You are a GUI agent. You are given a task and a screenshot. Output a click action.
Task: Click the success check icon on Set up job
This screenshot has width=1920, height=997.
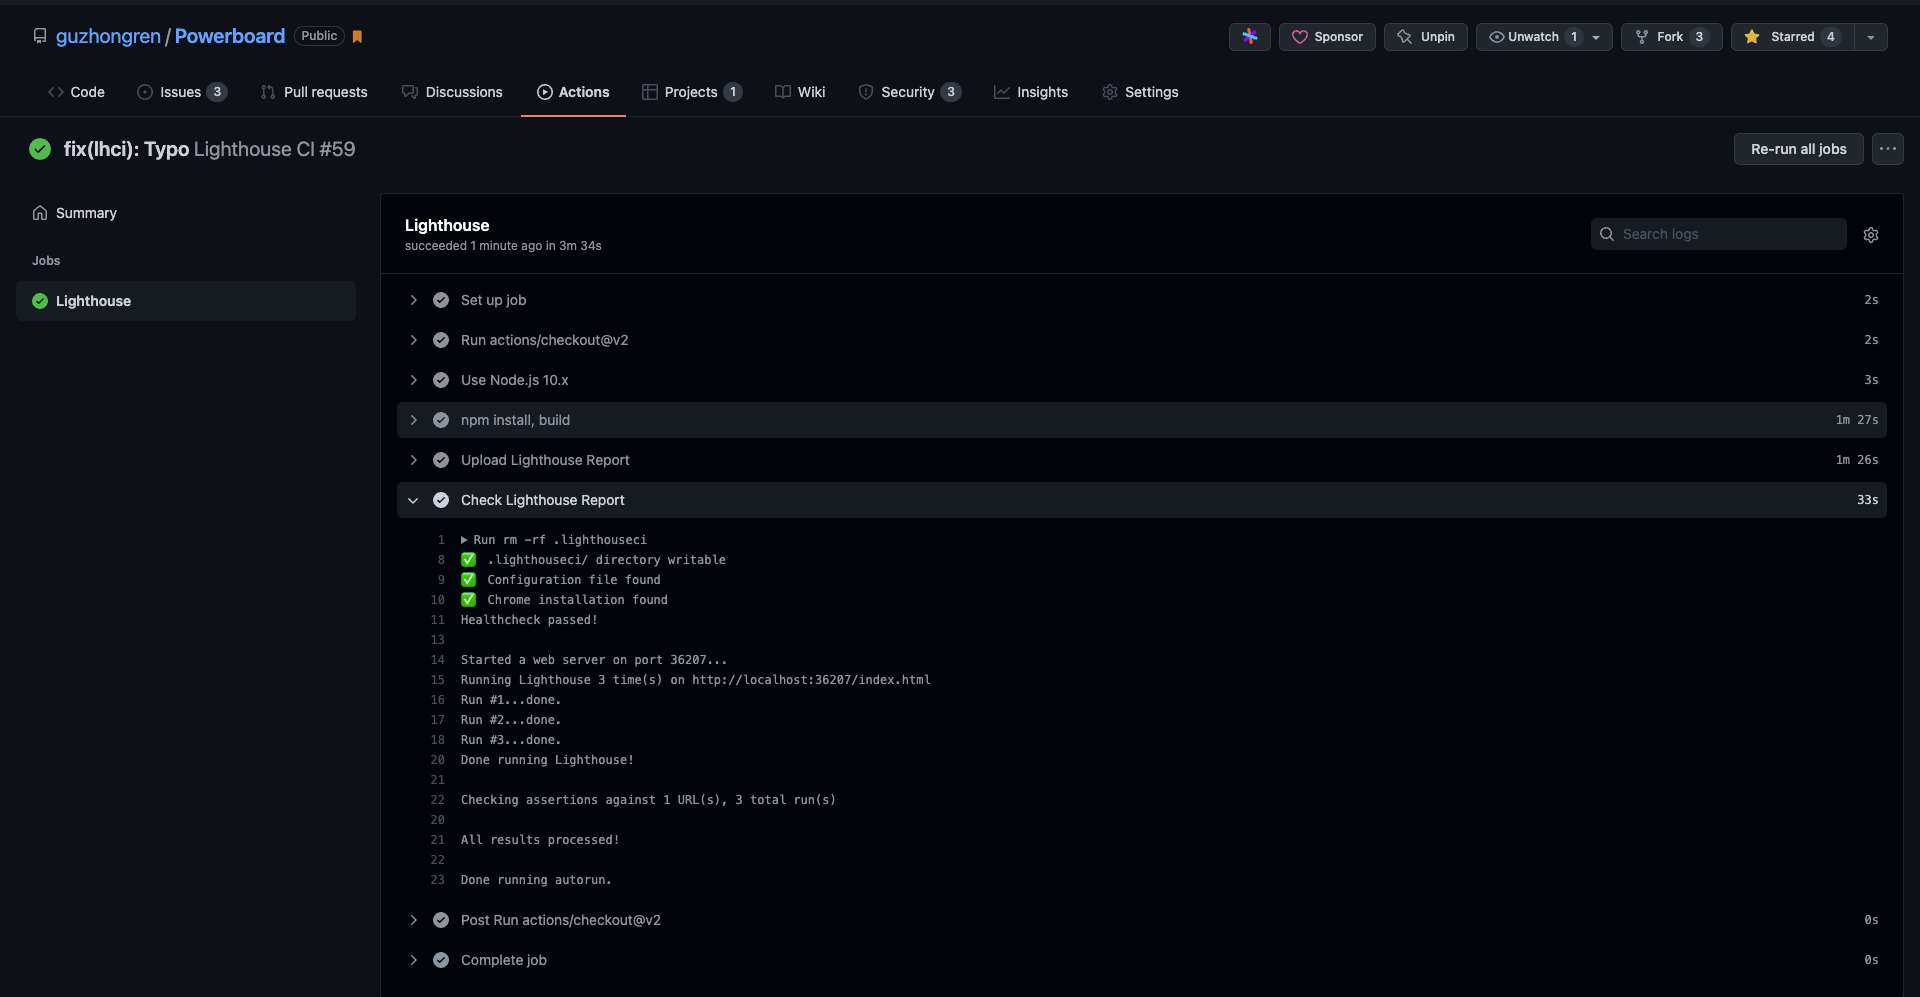(x=441, y=300)
